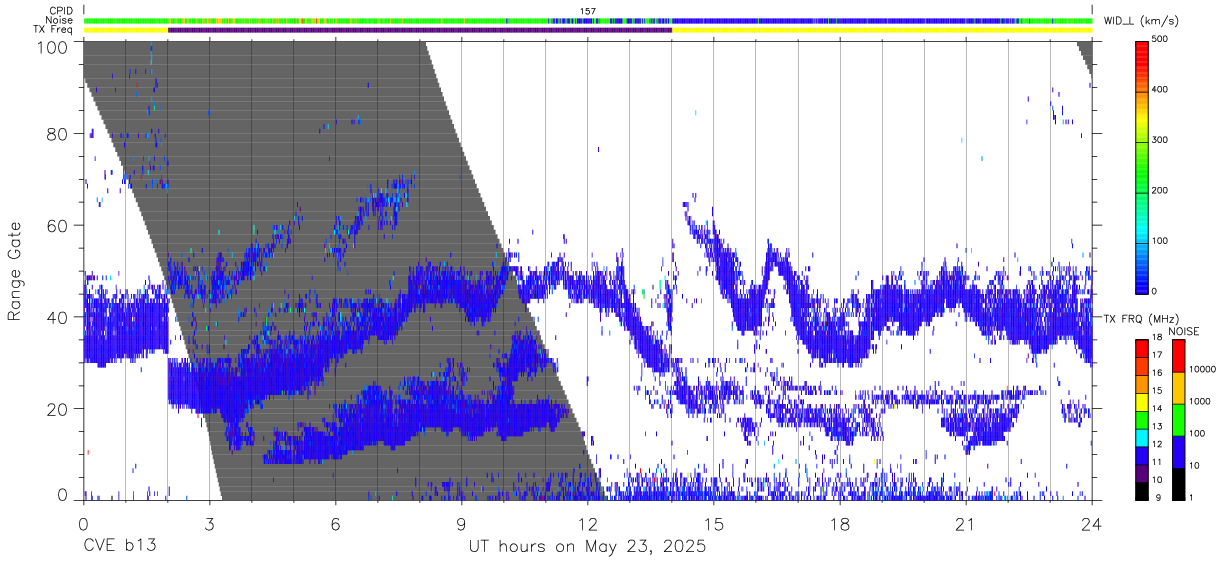Click the x-axis tick label 18
The image size is (1228, 567).
[x=840, y=523]
